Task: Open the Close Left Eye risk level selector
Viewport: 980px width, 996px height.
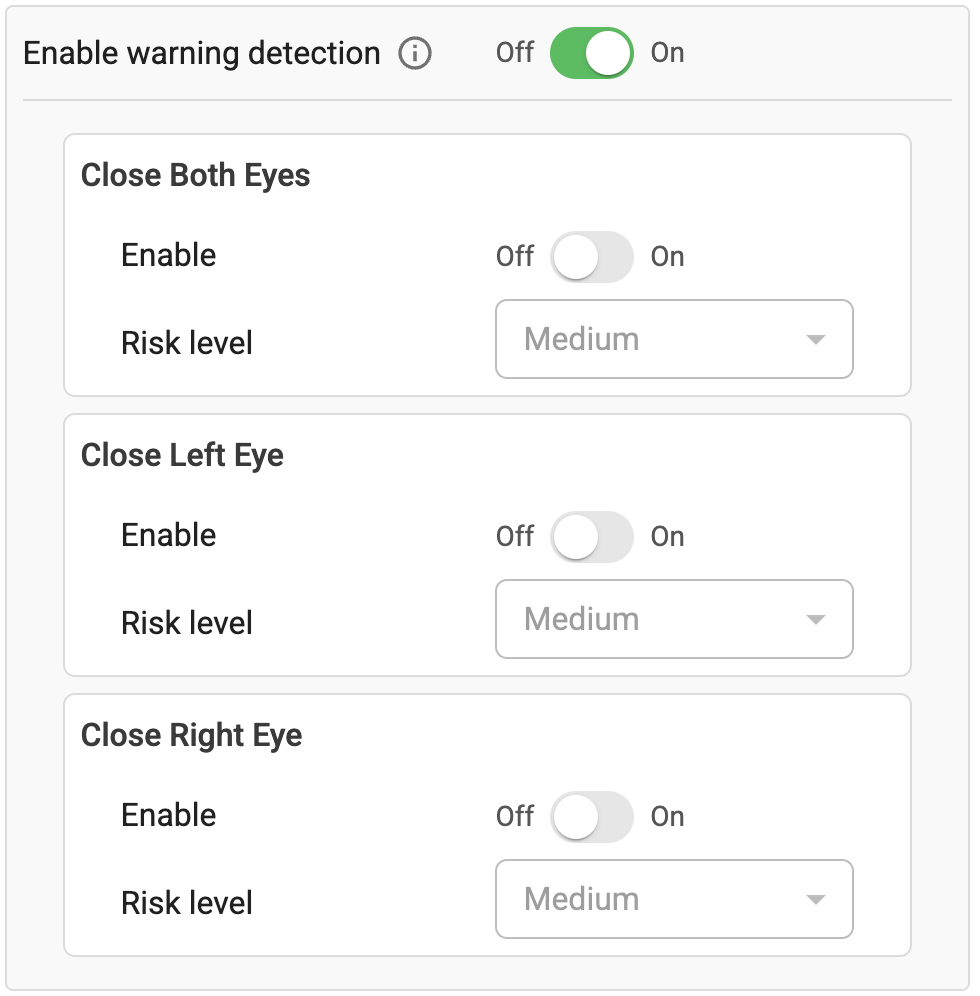Action: 674,619
